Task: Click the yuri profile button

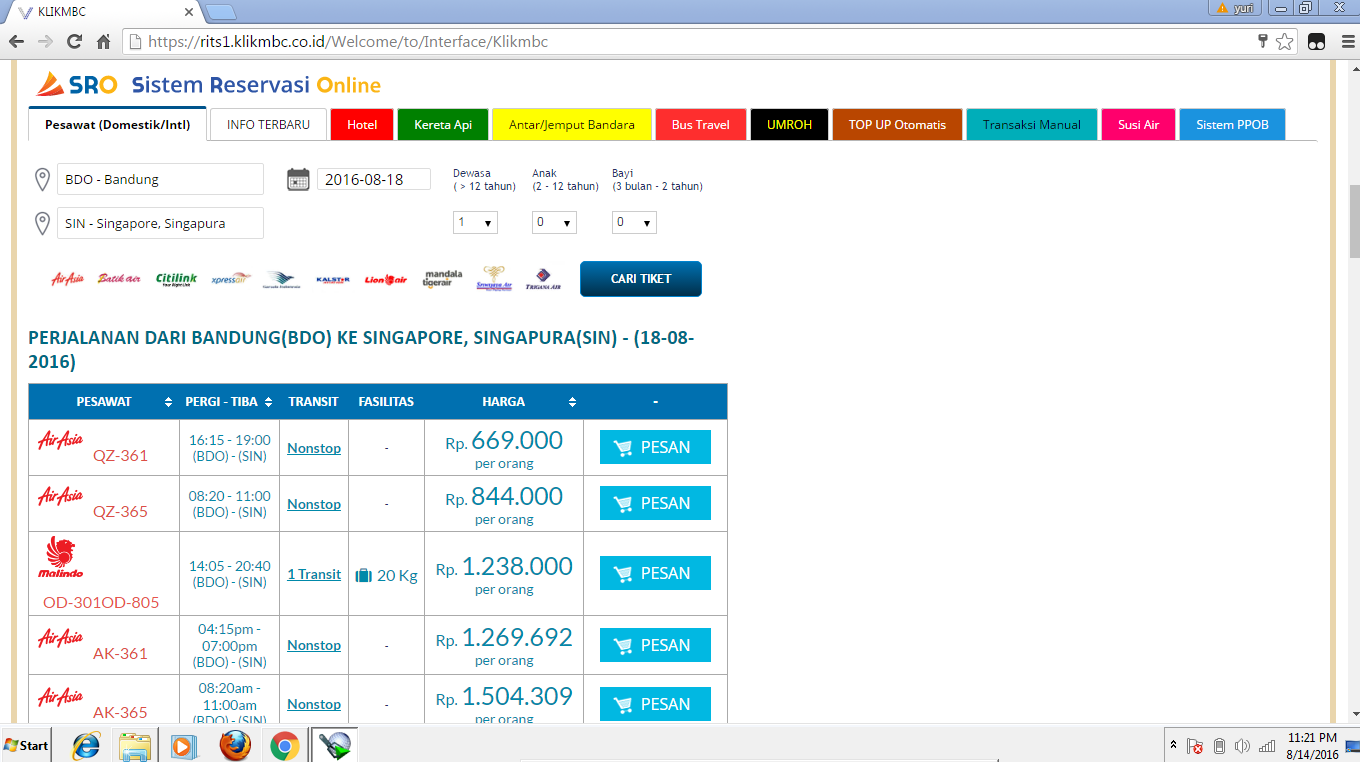Action: (x=1235, y=8)
